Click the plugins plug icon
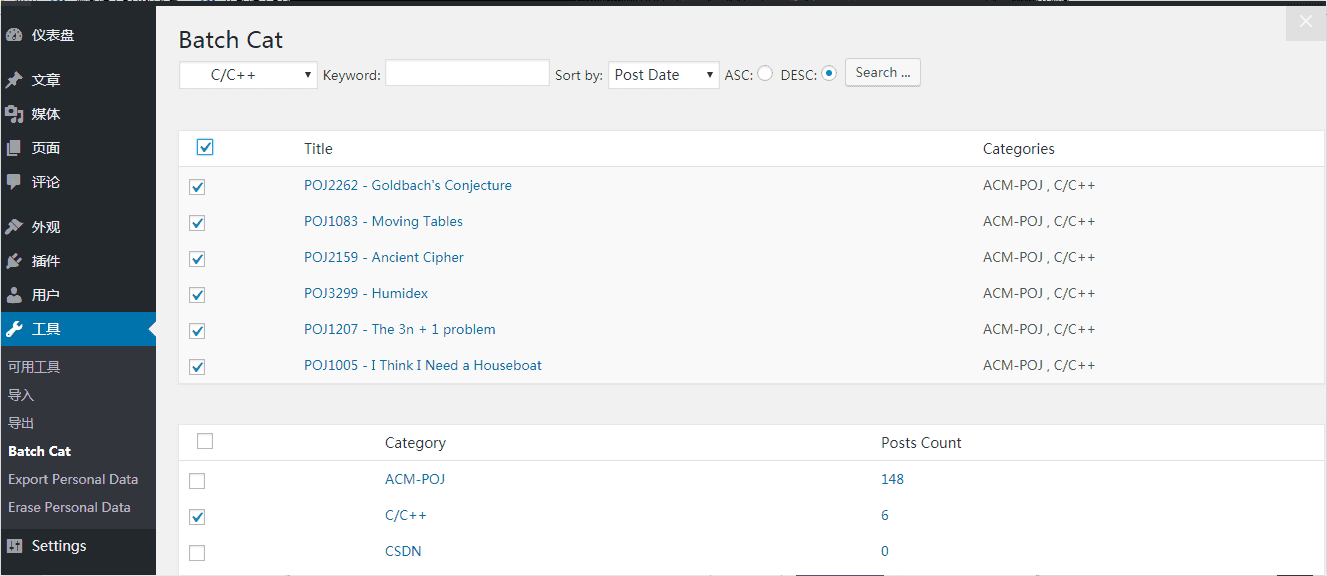 tap(14, 261)
